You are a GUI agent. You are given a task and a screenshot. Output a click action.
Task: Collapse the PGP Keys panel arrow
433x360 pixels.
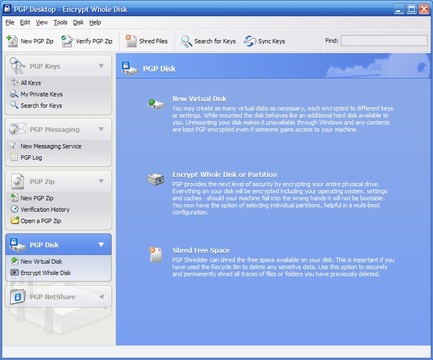(x=101, y=66)
